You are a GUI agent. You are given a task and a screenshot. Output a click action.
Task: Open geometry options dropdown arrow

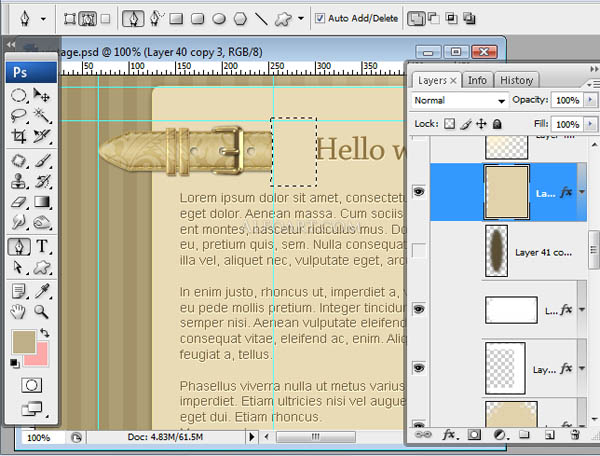click(301, 18)
